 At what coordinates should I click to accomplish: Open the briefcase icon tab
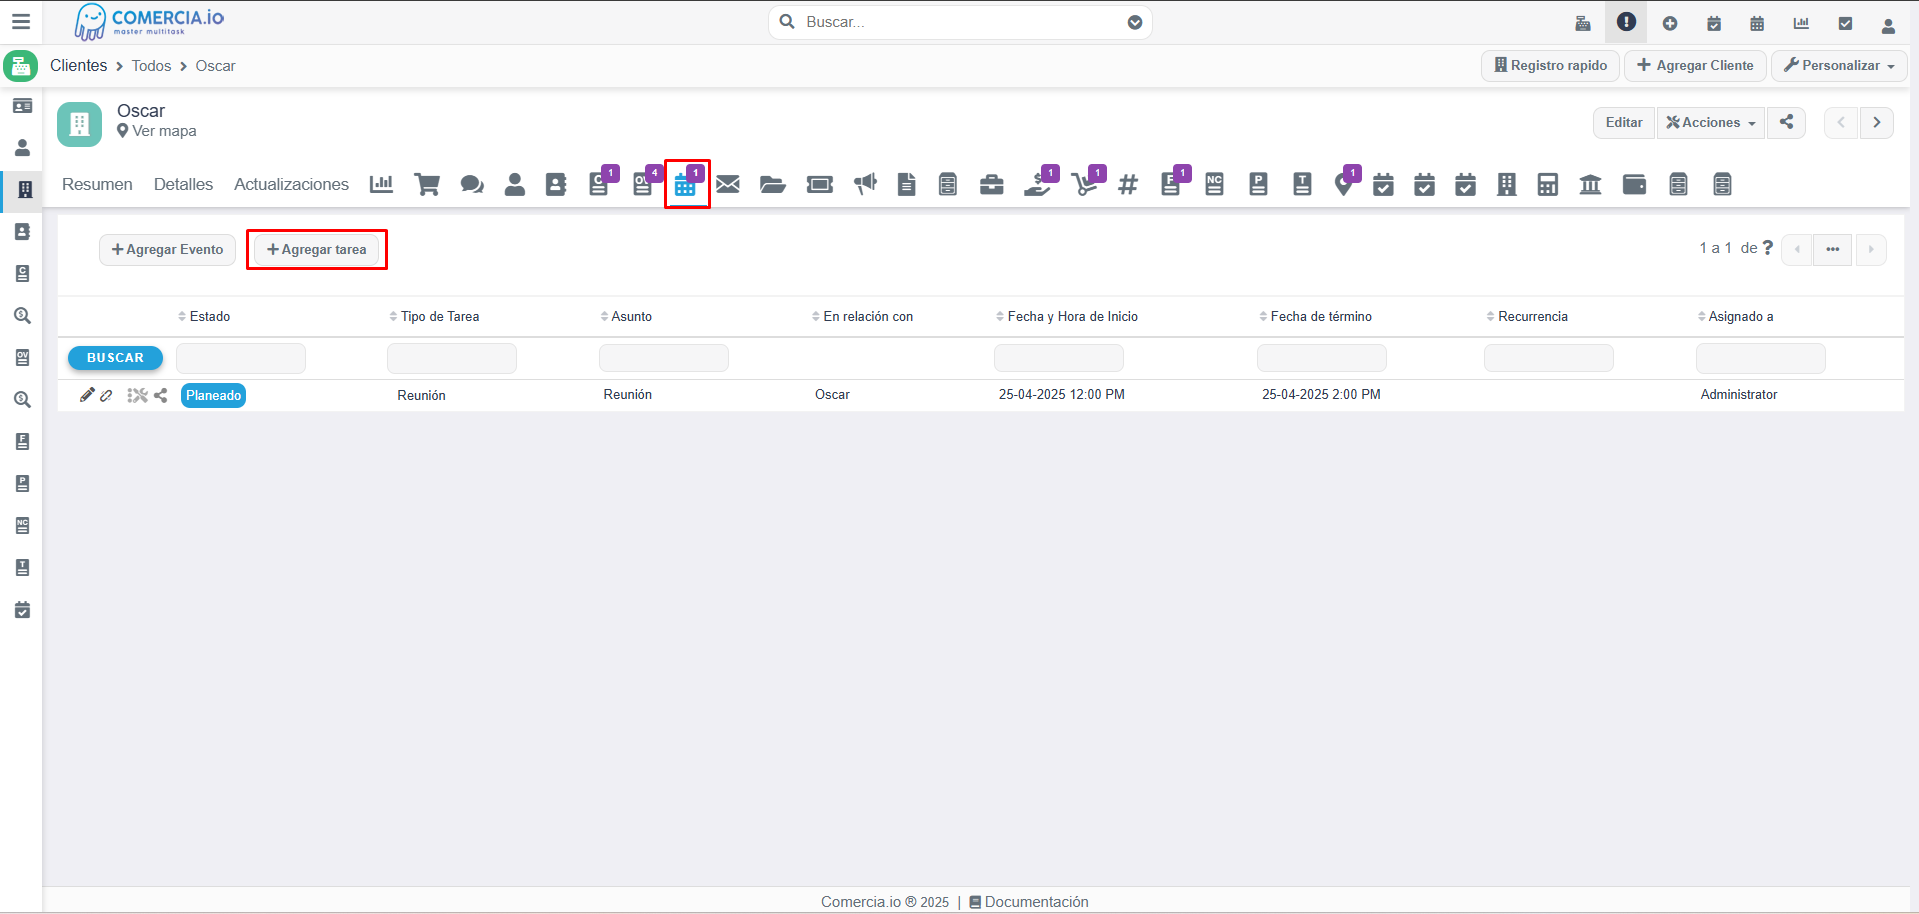click(x=991, y=185)
